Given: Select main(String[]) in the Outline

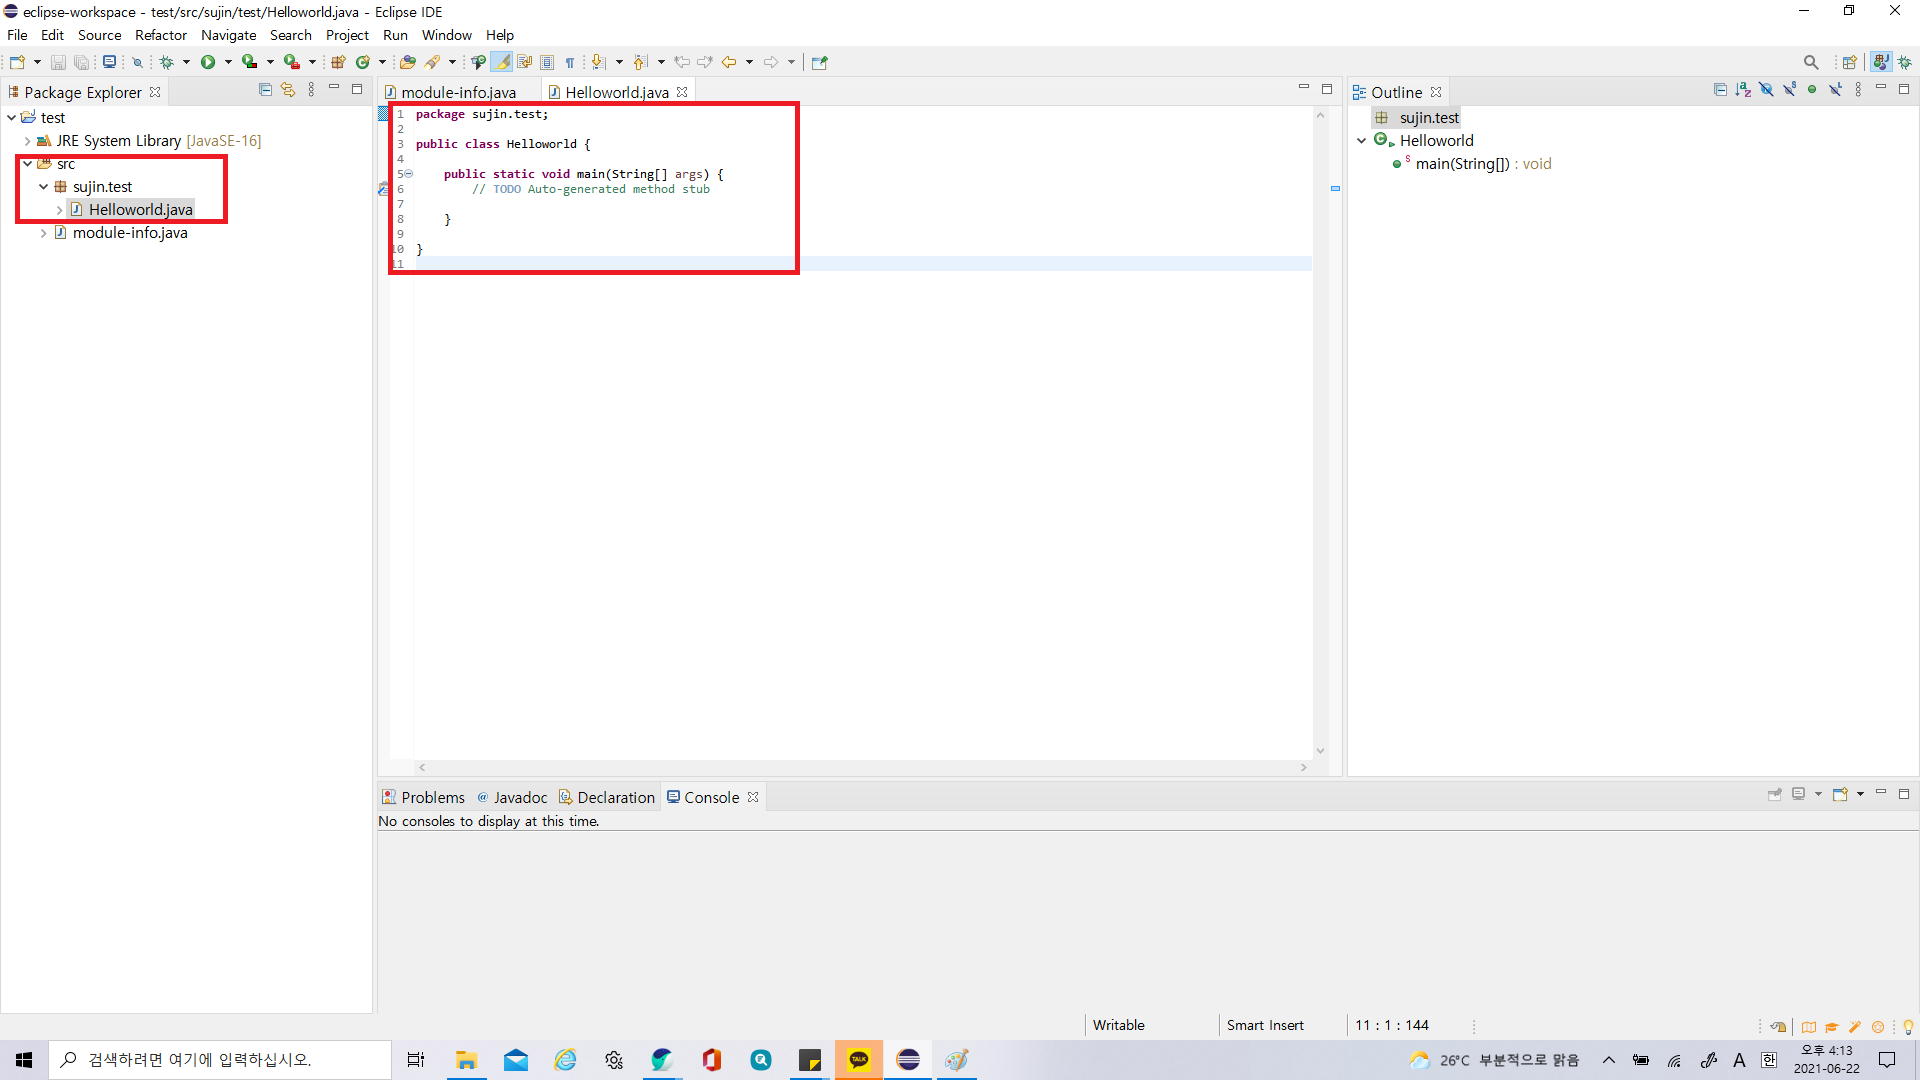Looking at the screenshot, I should click(1462, 164).
